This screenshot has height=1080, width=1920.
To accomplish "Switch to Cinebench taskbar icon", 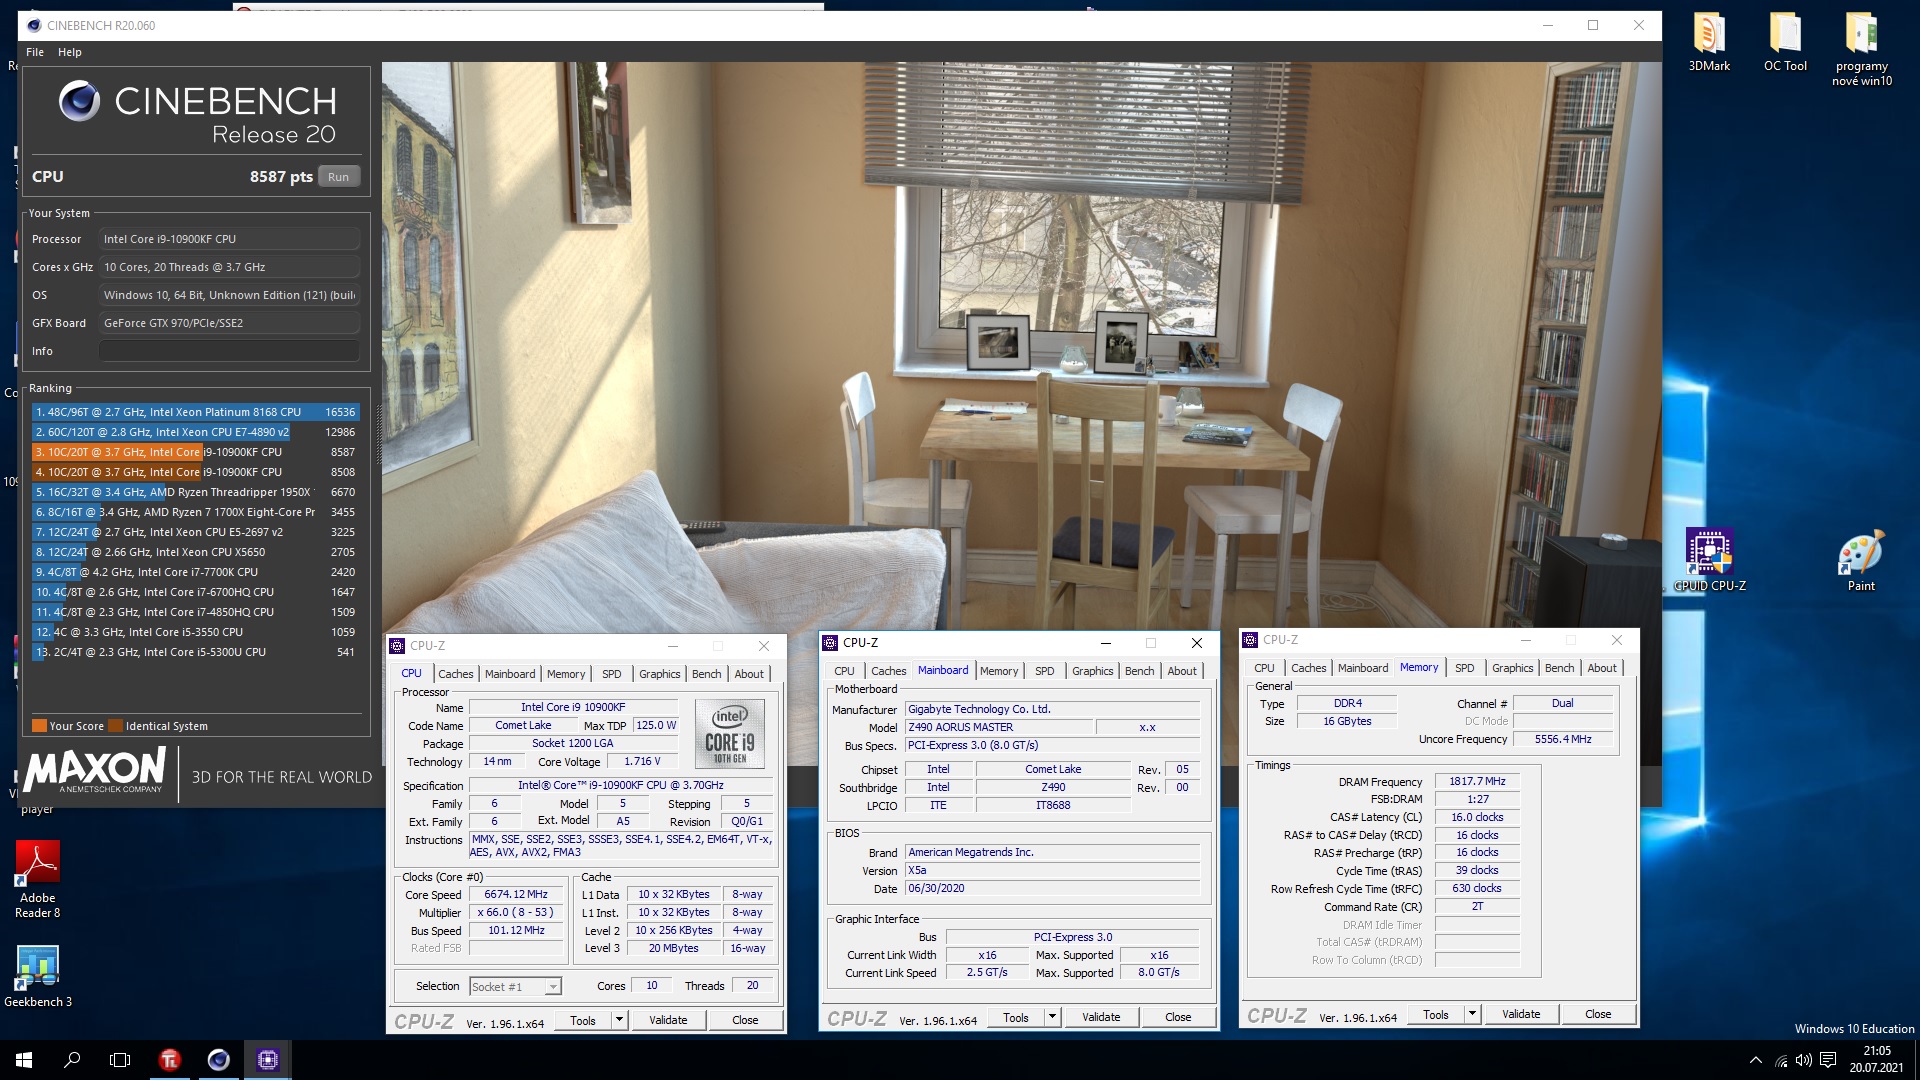I will coord(218,1060).
